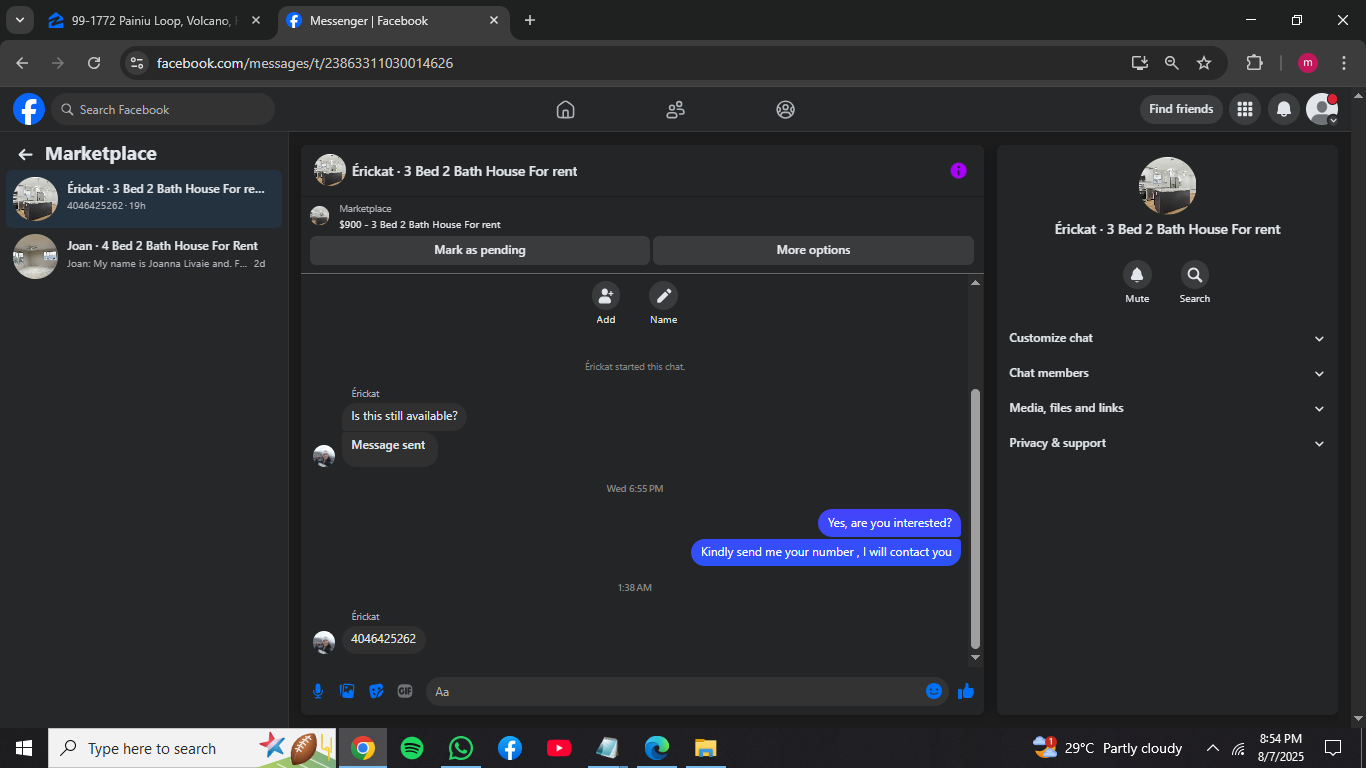Close the Messenger | Facebook tab
This screenshot has height=768, width=1366.
pos(494,20)
